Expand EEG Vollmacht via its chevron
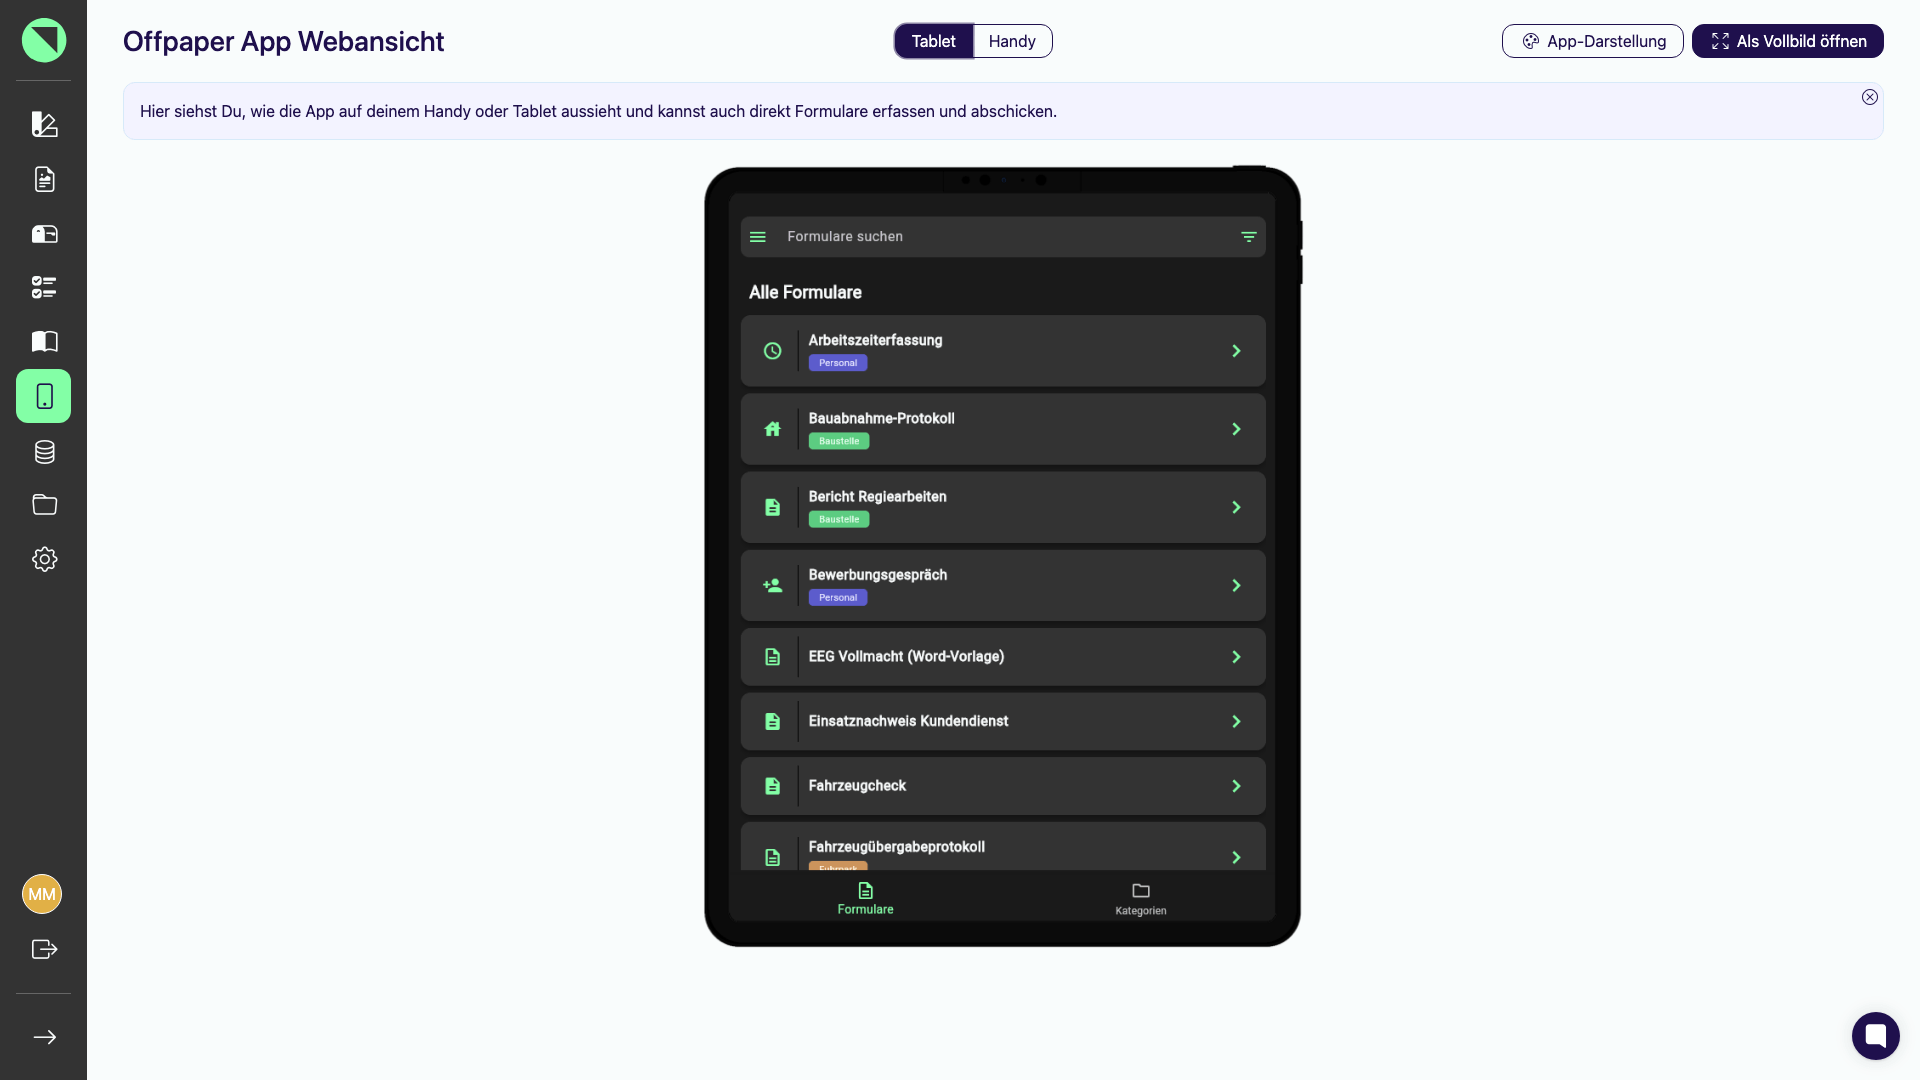The width and height of the screenshot is (1920, 1080). click(x=1236, y=657)
